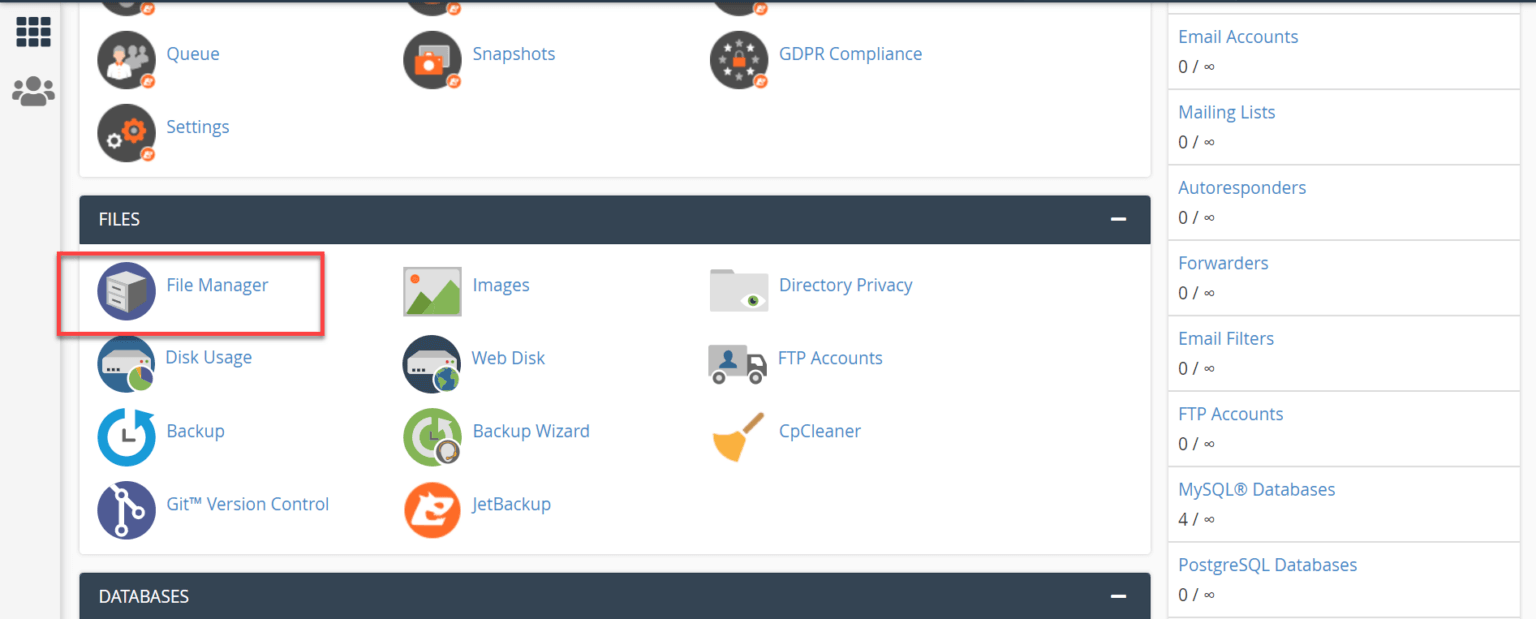
Task: Launch the Disk Usage icon
Action: pos(126,364)
